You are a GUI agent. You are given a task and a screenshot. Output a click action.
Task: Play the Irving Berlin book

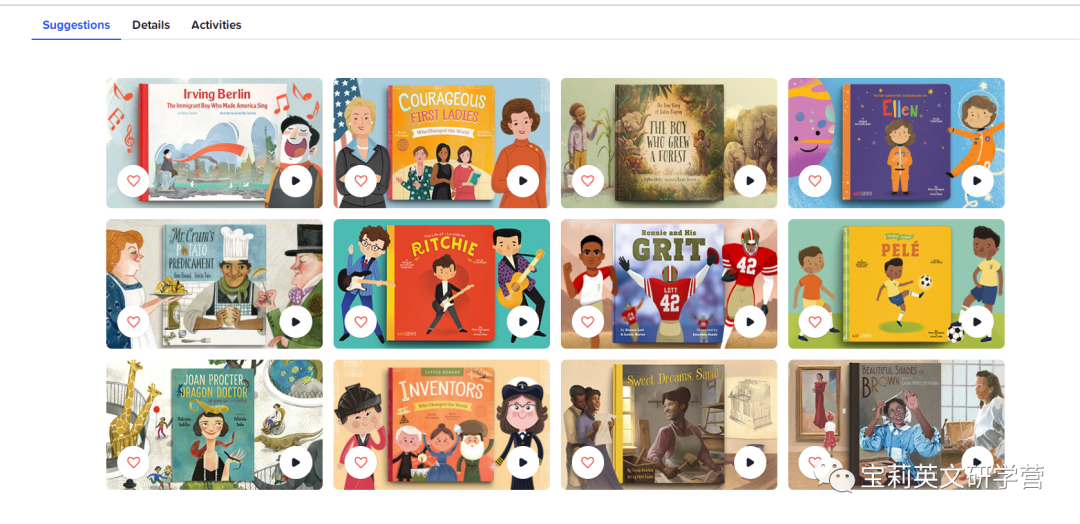[x=295, y=181]
